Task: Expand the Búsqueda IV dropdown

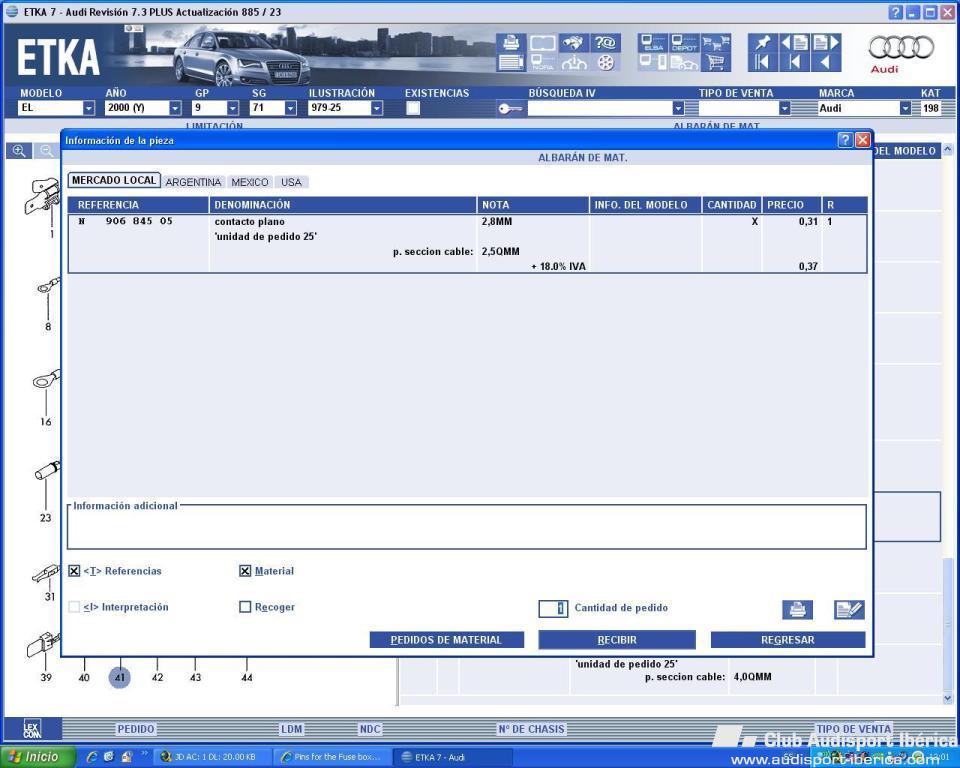Action: point(678,108)
